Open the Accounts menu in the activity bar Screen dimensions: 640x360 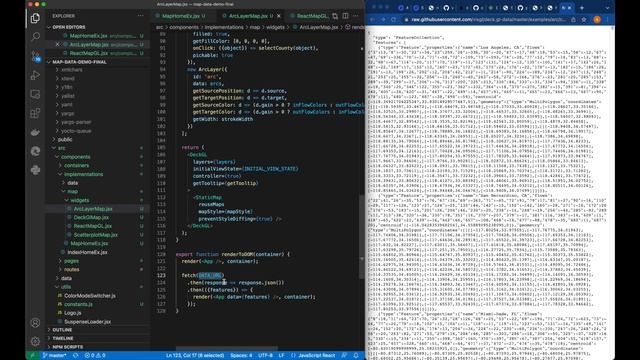(x=36, y=322)
